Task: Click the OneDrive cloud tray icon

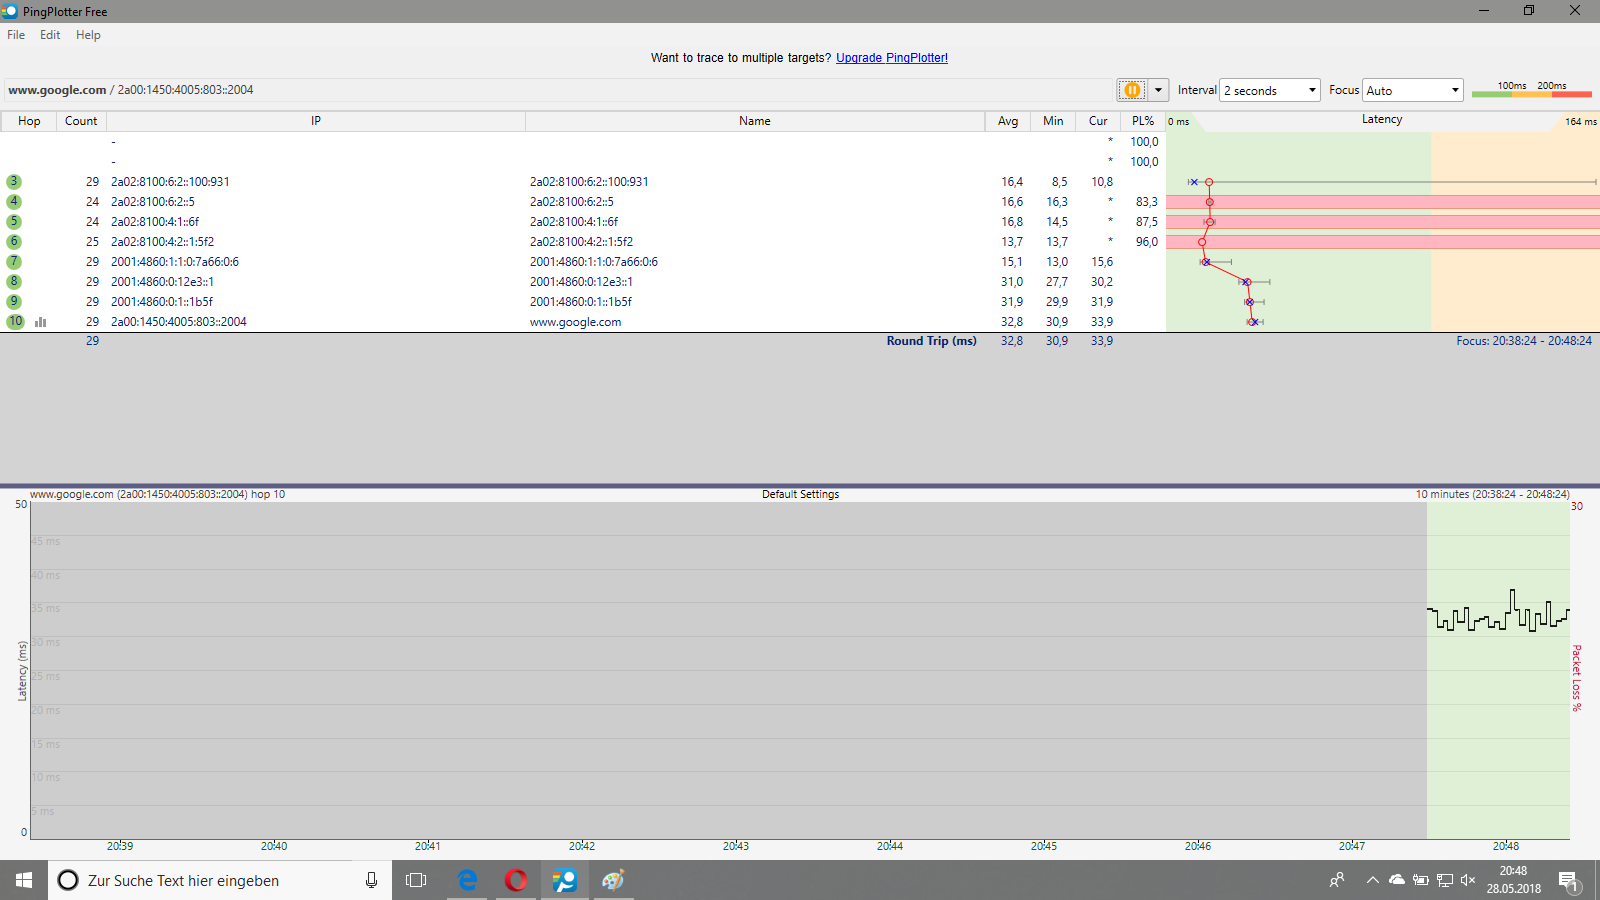Action: click(x=1397, y=880)
